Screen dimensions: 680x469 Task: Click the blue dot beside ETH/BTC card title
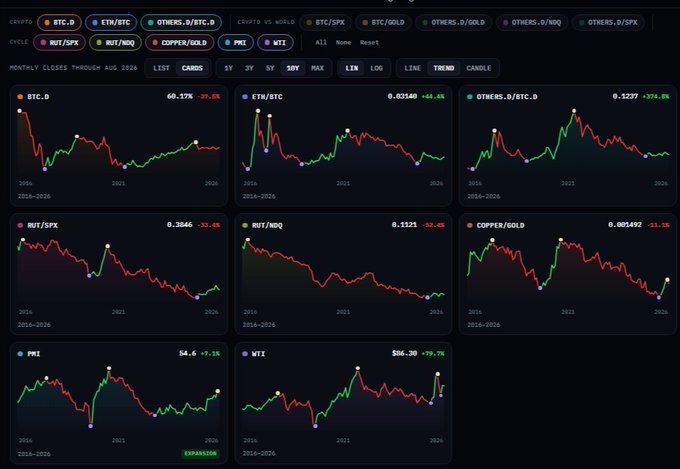245,97
